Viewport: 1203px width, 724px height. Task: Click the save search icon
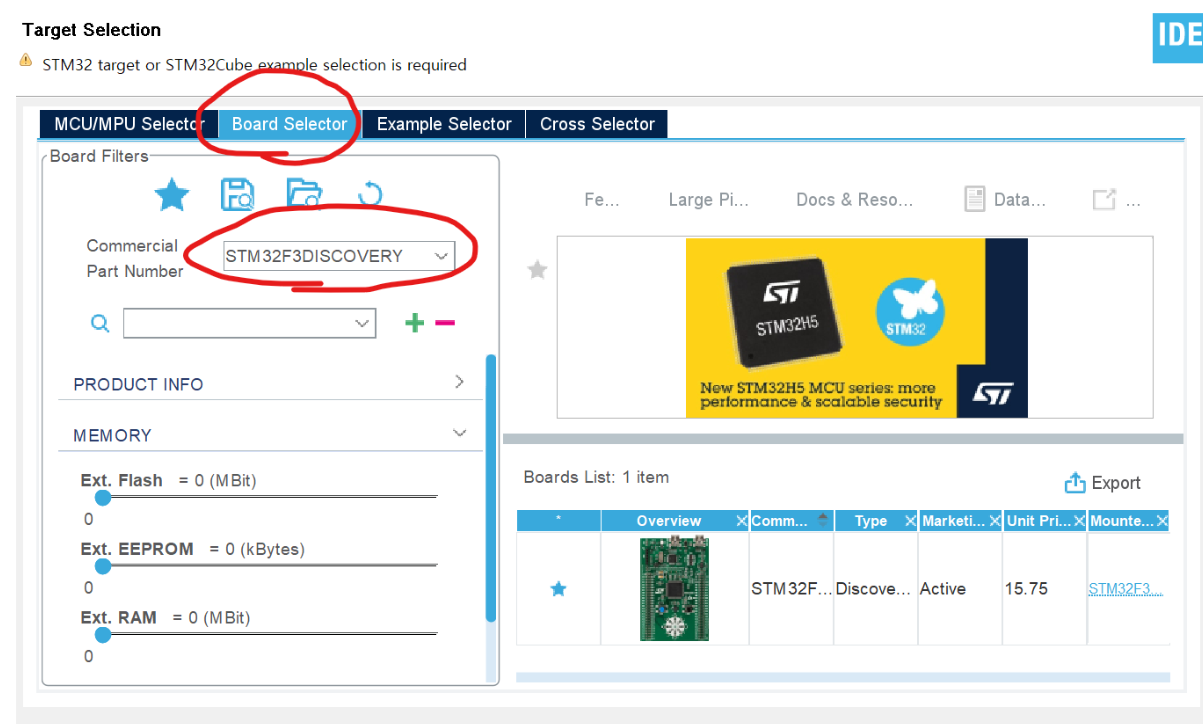[237, 194]
